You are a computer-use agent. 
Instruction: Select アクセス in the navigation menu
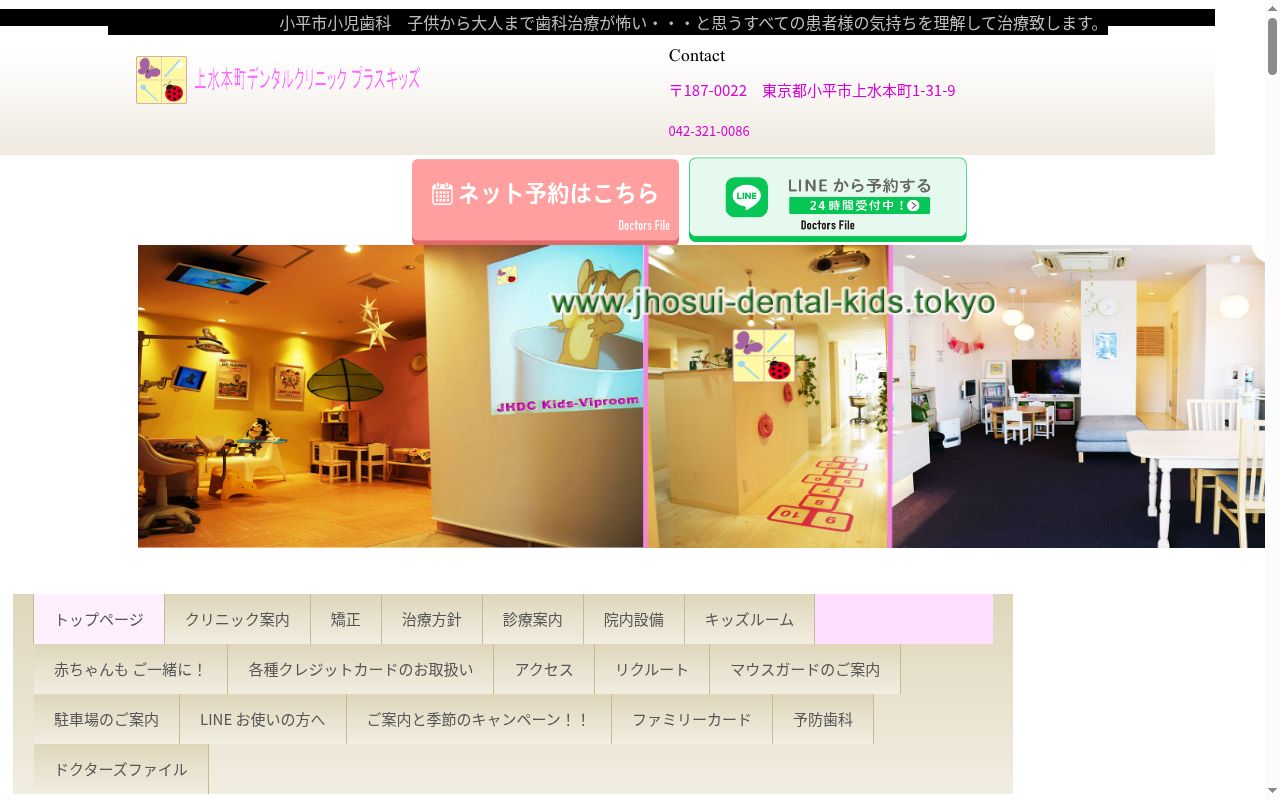coord(544,670)
